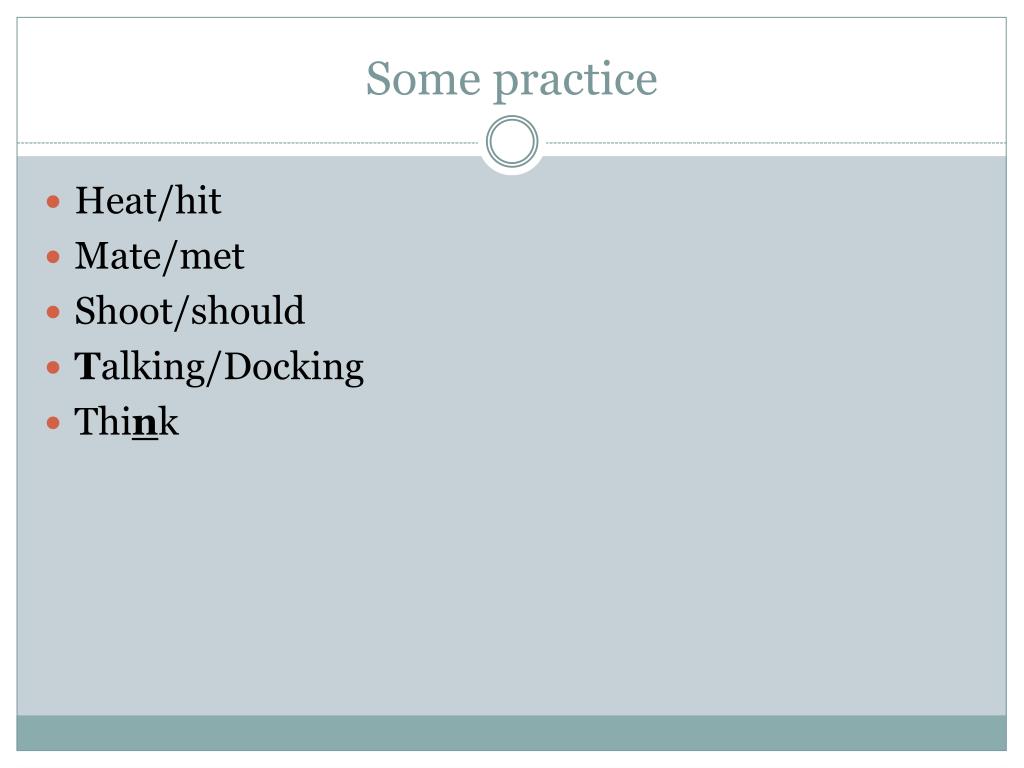1024x768 pixels.
Task: Select the word 'hit' in the first line
Action: pyautogui.click(x=198, y=200)
